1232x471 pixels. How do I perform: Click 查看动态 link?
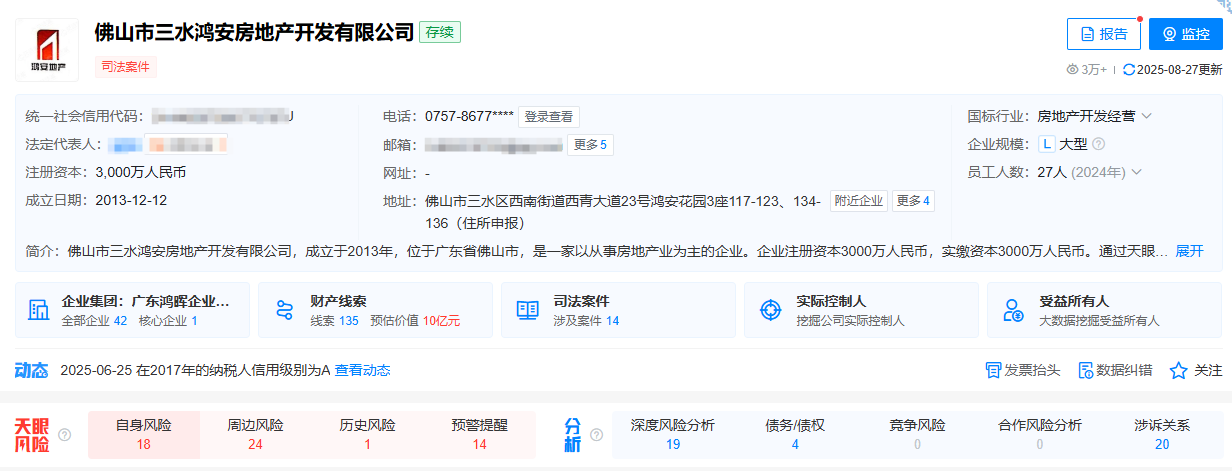[362, 370]
